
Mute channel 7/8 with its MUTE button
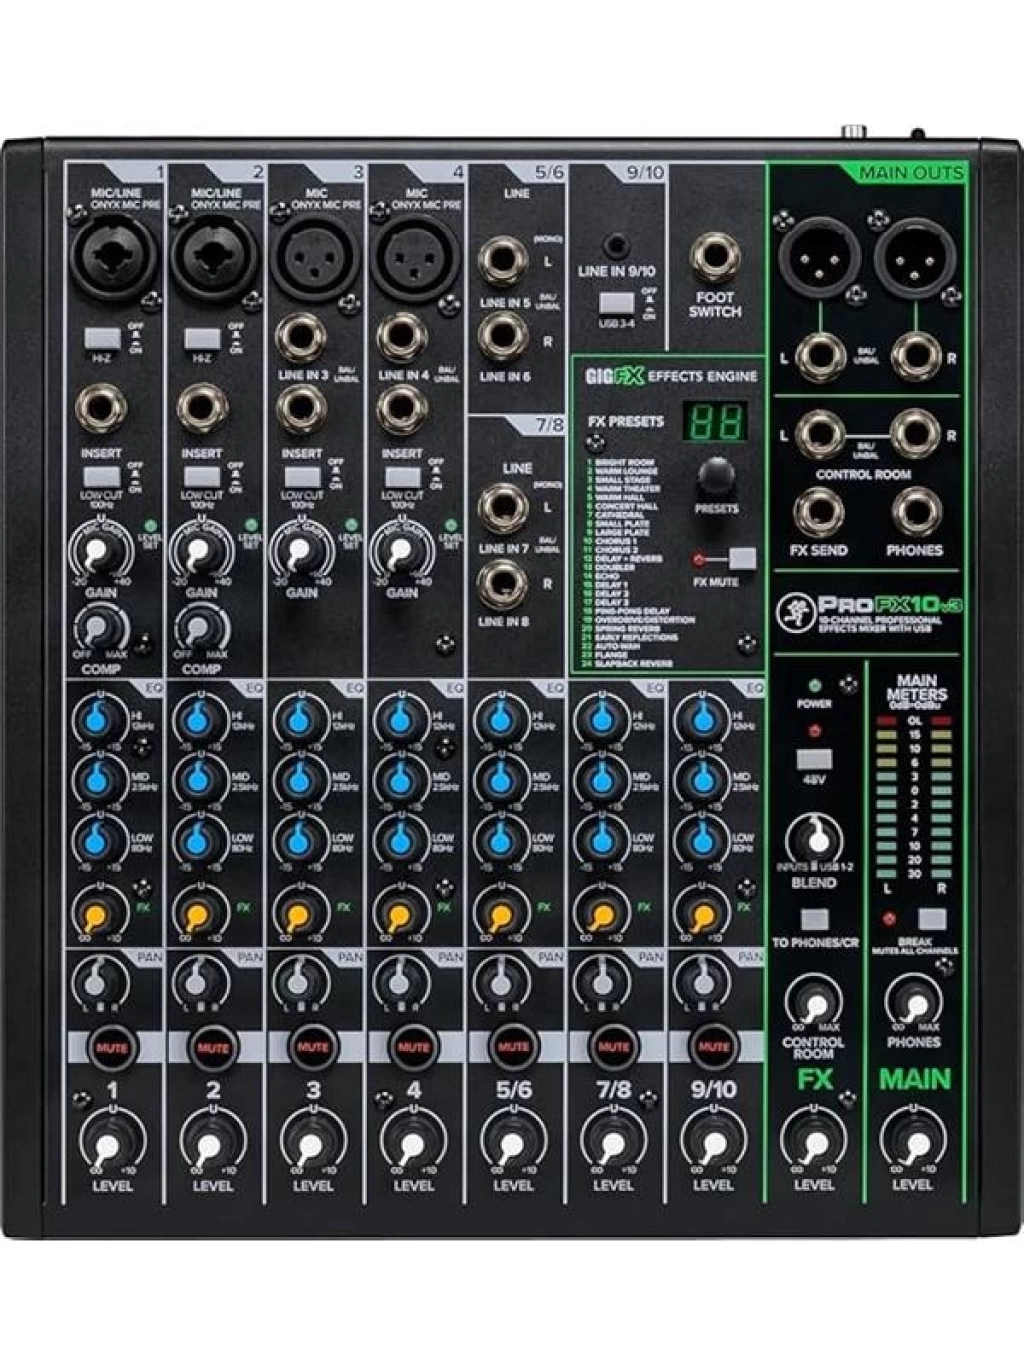point(613,1047)
